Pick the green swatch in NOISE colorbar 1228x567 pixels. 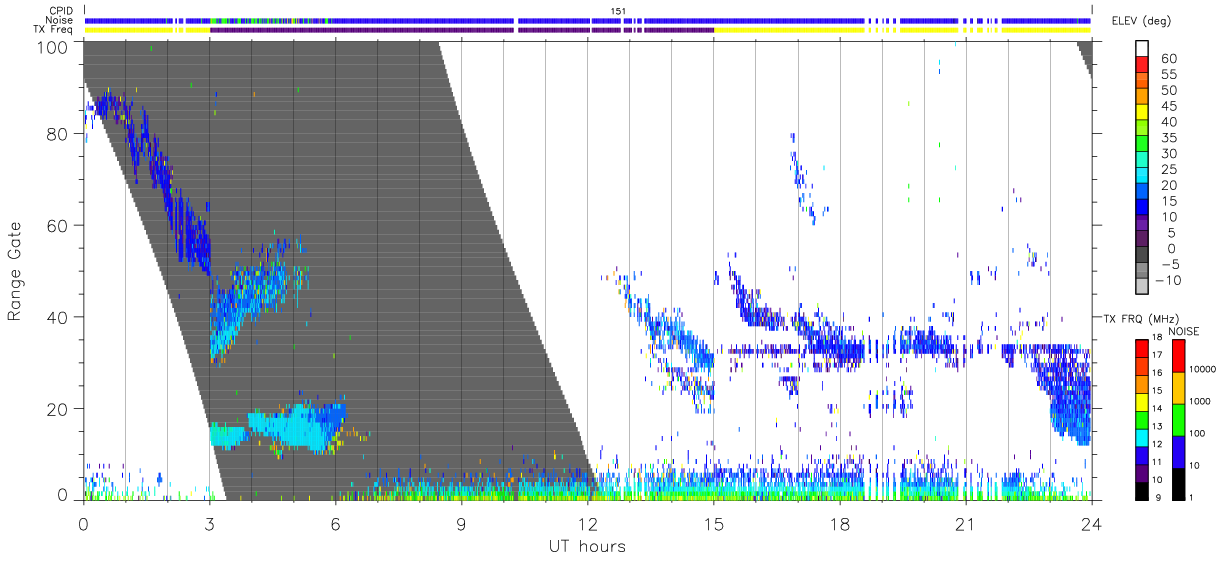(x=1178, y=419)
